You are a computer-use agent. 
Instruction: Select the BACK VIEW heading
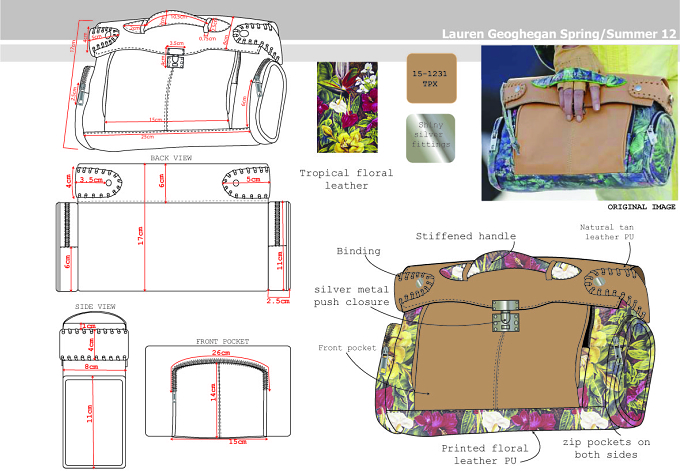pyautogui.click(x=171, y=158)
